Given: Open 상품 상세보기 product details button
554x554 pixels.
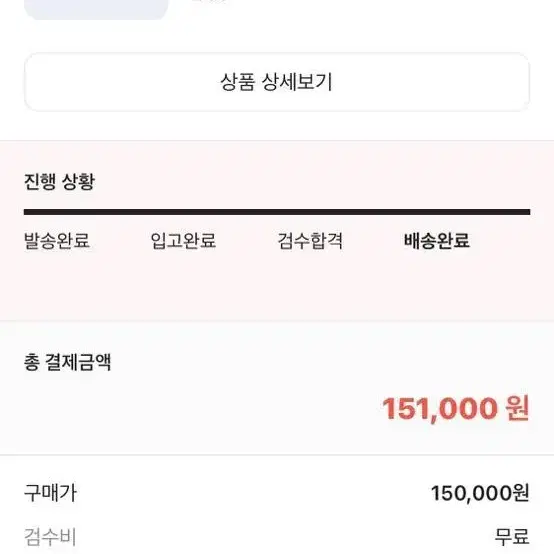Looking at the screenshot, I should (x=277, y=82).
